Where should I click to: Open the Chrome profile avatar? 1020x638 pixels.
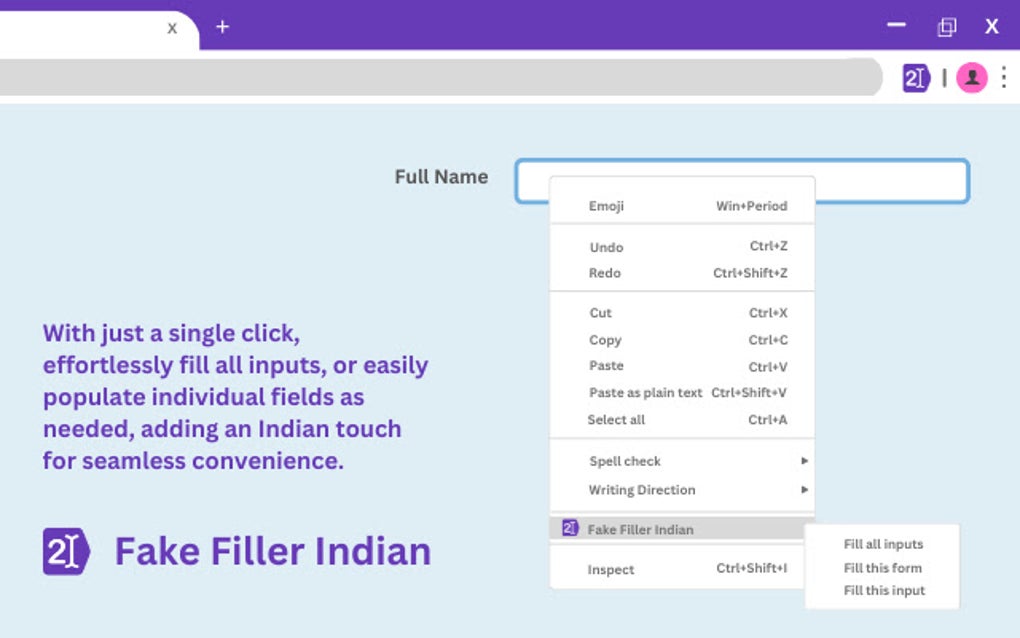pyautogui.click(x=972, y=78)
